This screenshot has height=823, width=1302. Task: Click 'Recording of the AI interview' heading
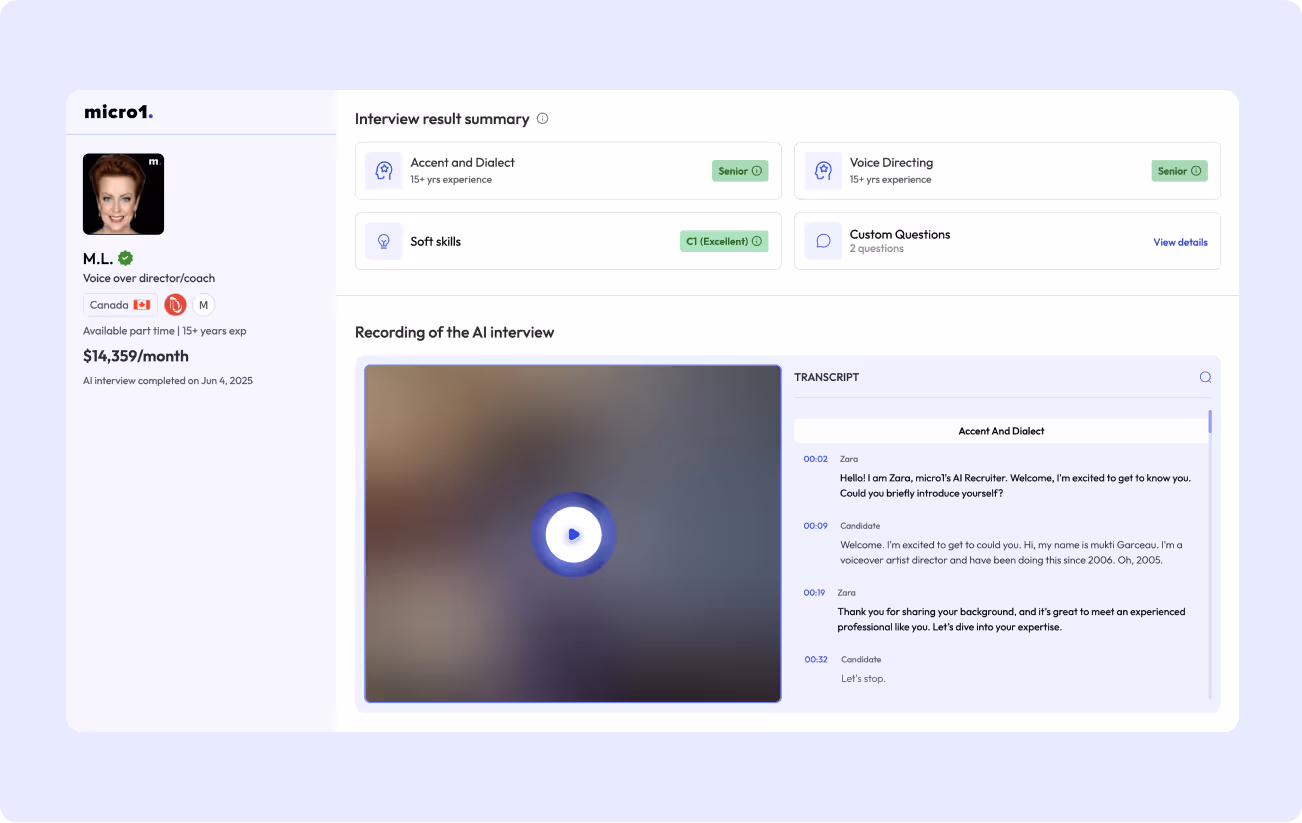tap(454, 332)
